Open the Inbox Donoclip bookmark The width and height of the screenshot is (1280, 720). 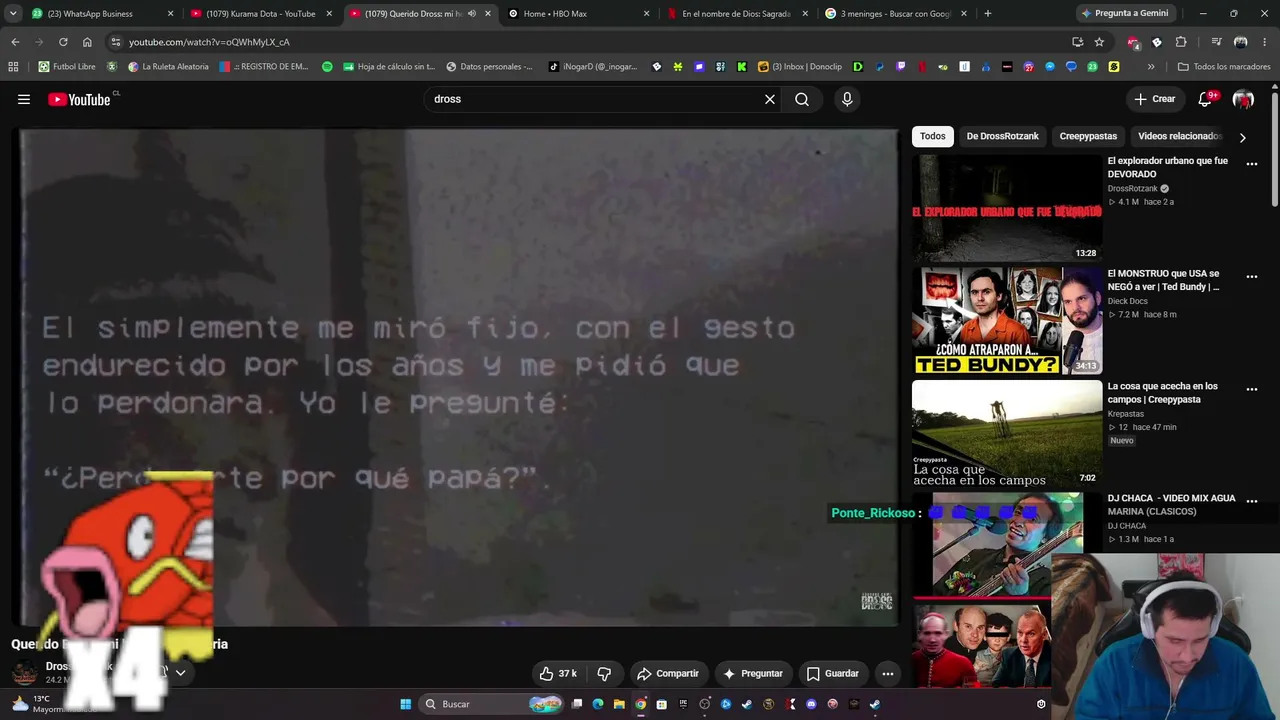[799, 67]
